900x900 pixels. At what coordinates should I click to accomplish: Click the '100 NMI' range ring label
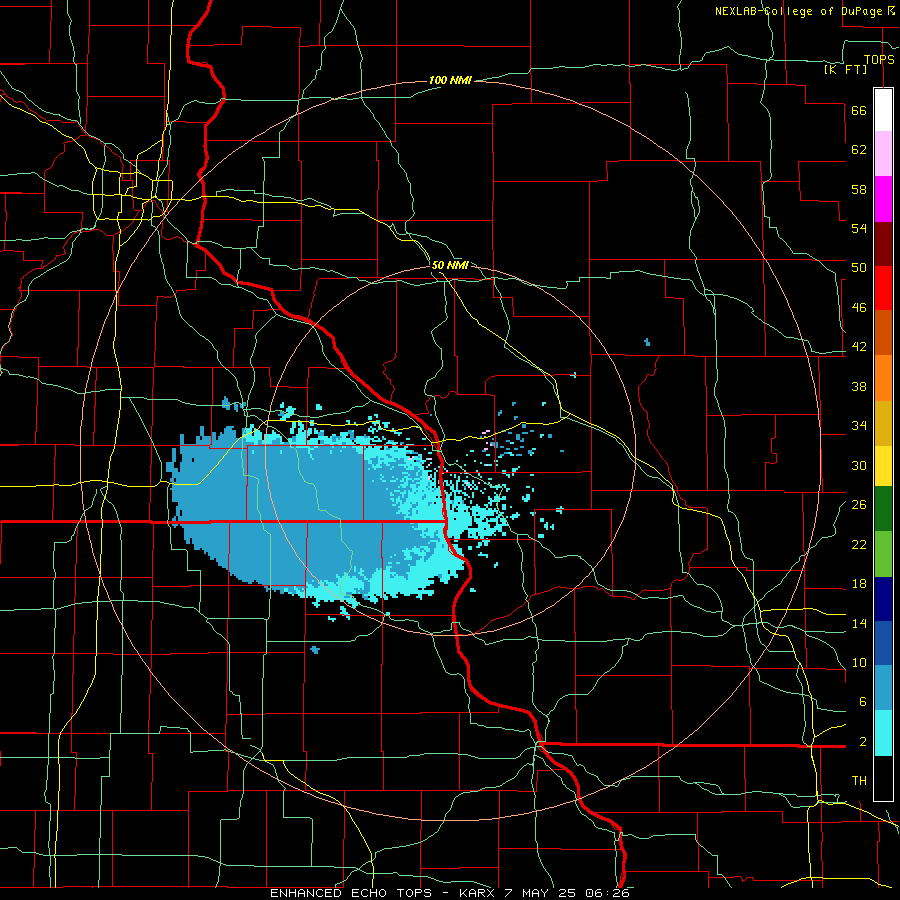pyautogui.click(x=450, y=80)
